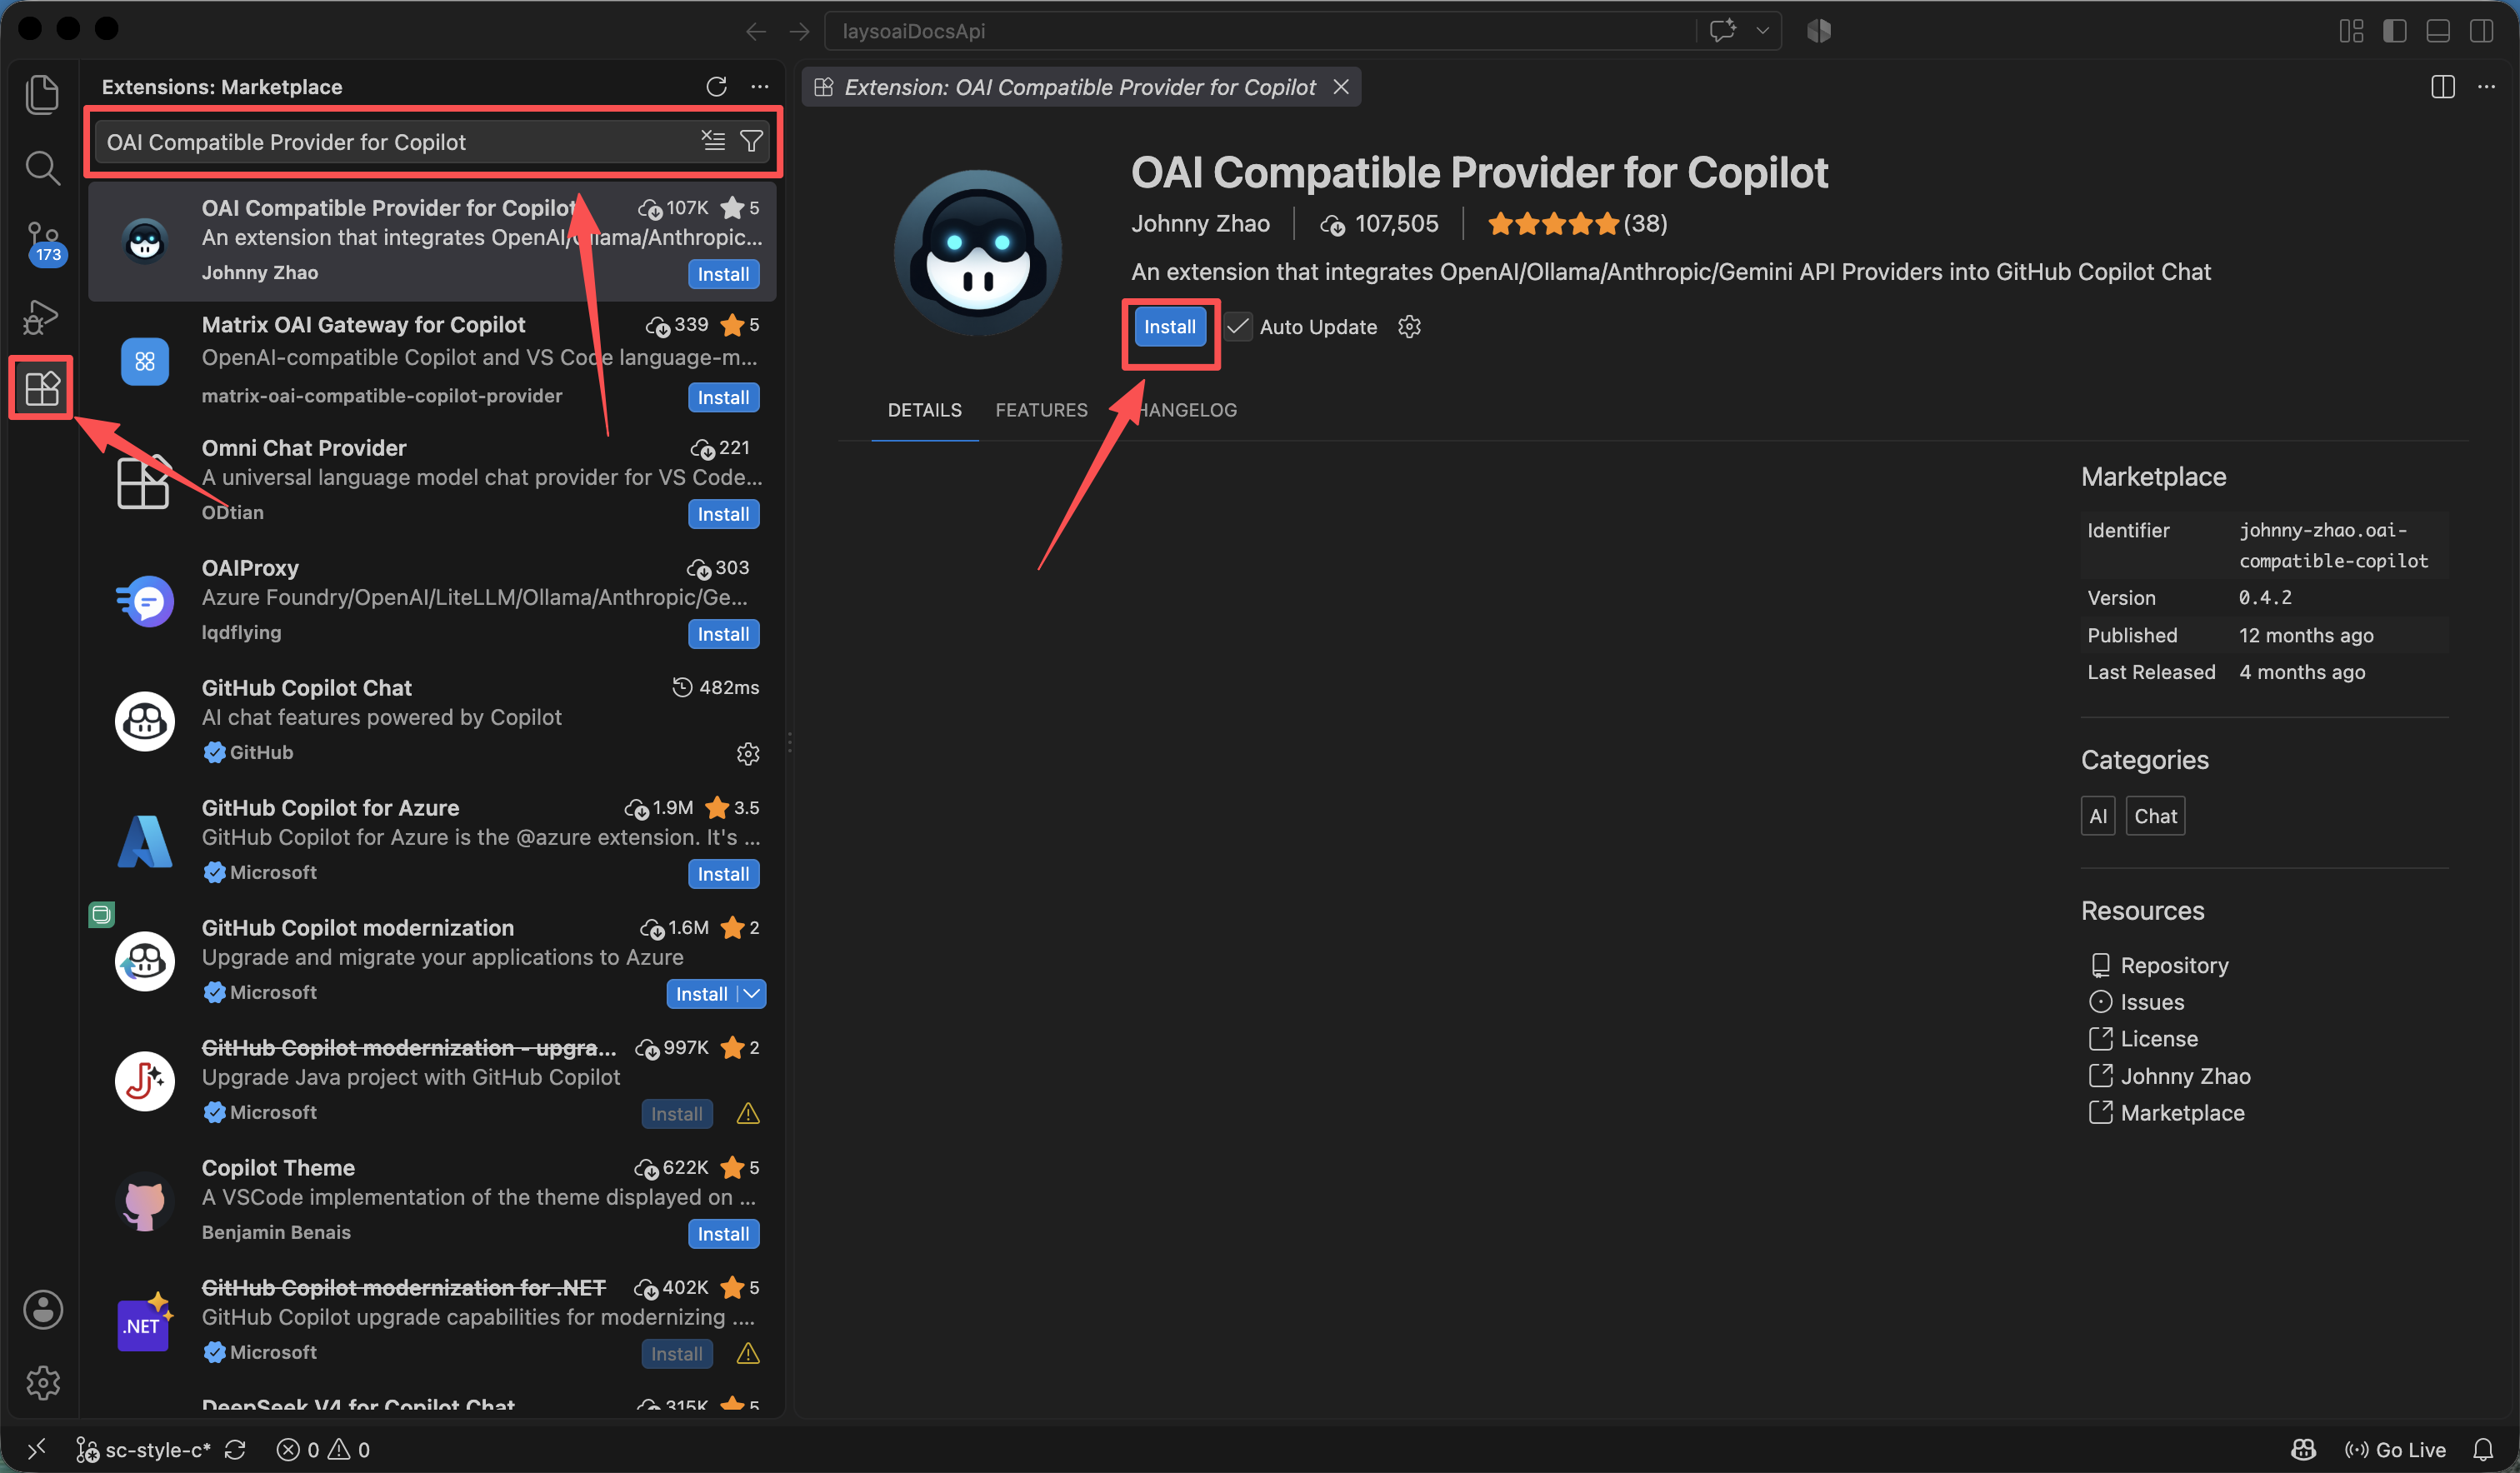Manage gear for GitHub Copilot Chat extension
2520x1473 pixels.
click(748, 753)
